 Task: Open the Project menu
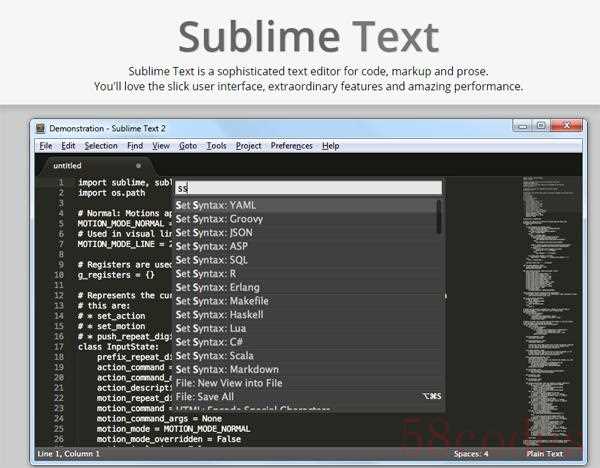pos(249,146)
